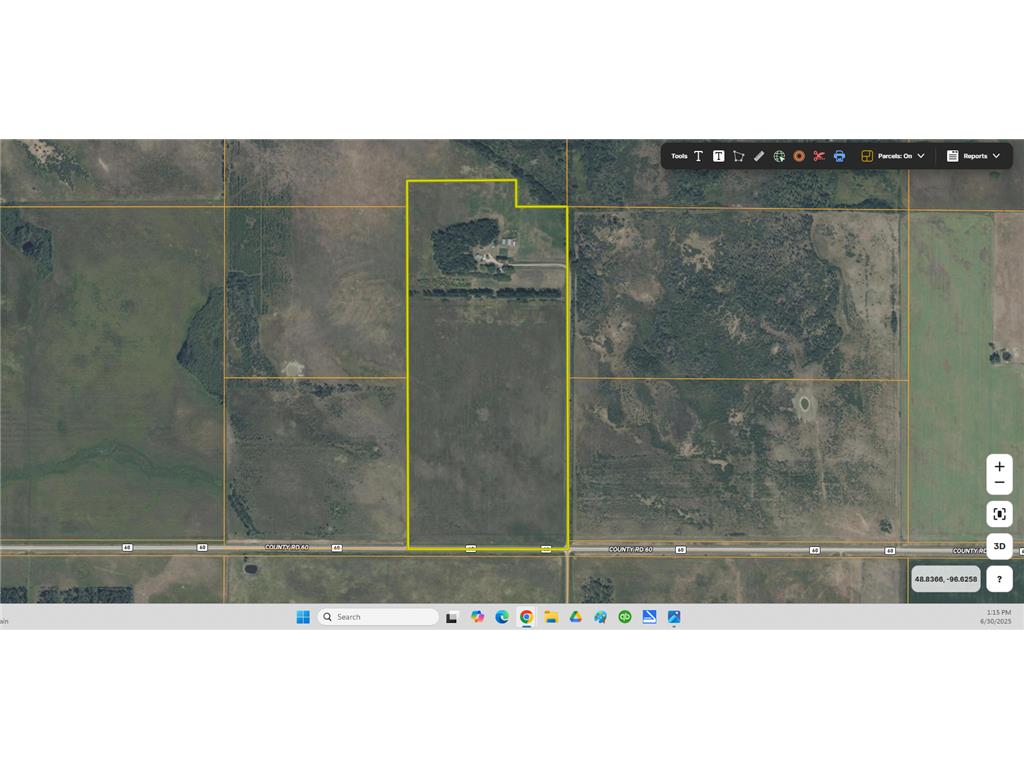
Task: Toggle Parcels off
Action: coord(897,156)
